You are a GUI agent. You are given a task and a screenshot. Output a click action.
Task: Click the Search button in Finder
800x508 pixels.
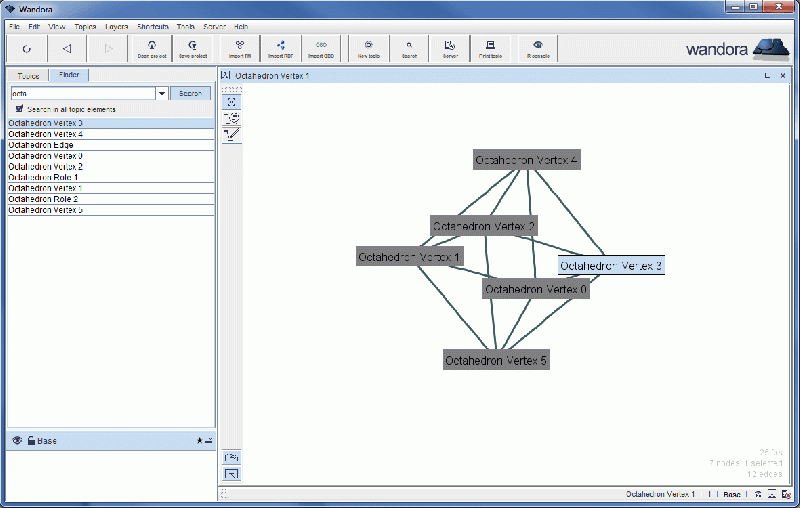190,93
